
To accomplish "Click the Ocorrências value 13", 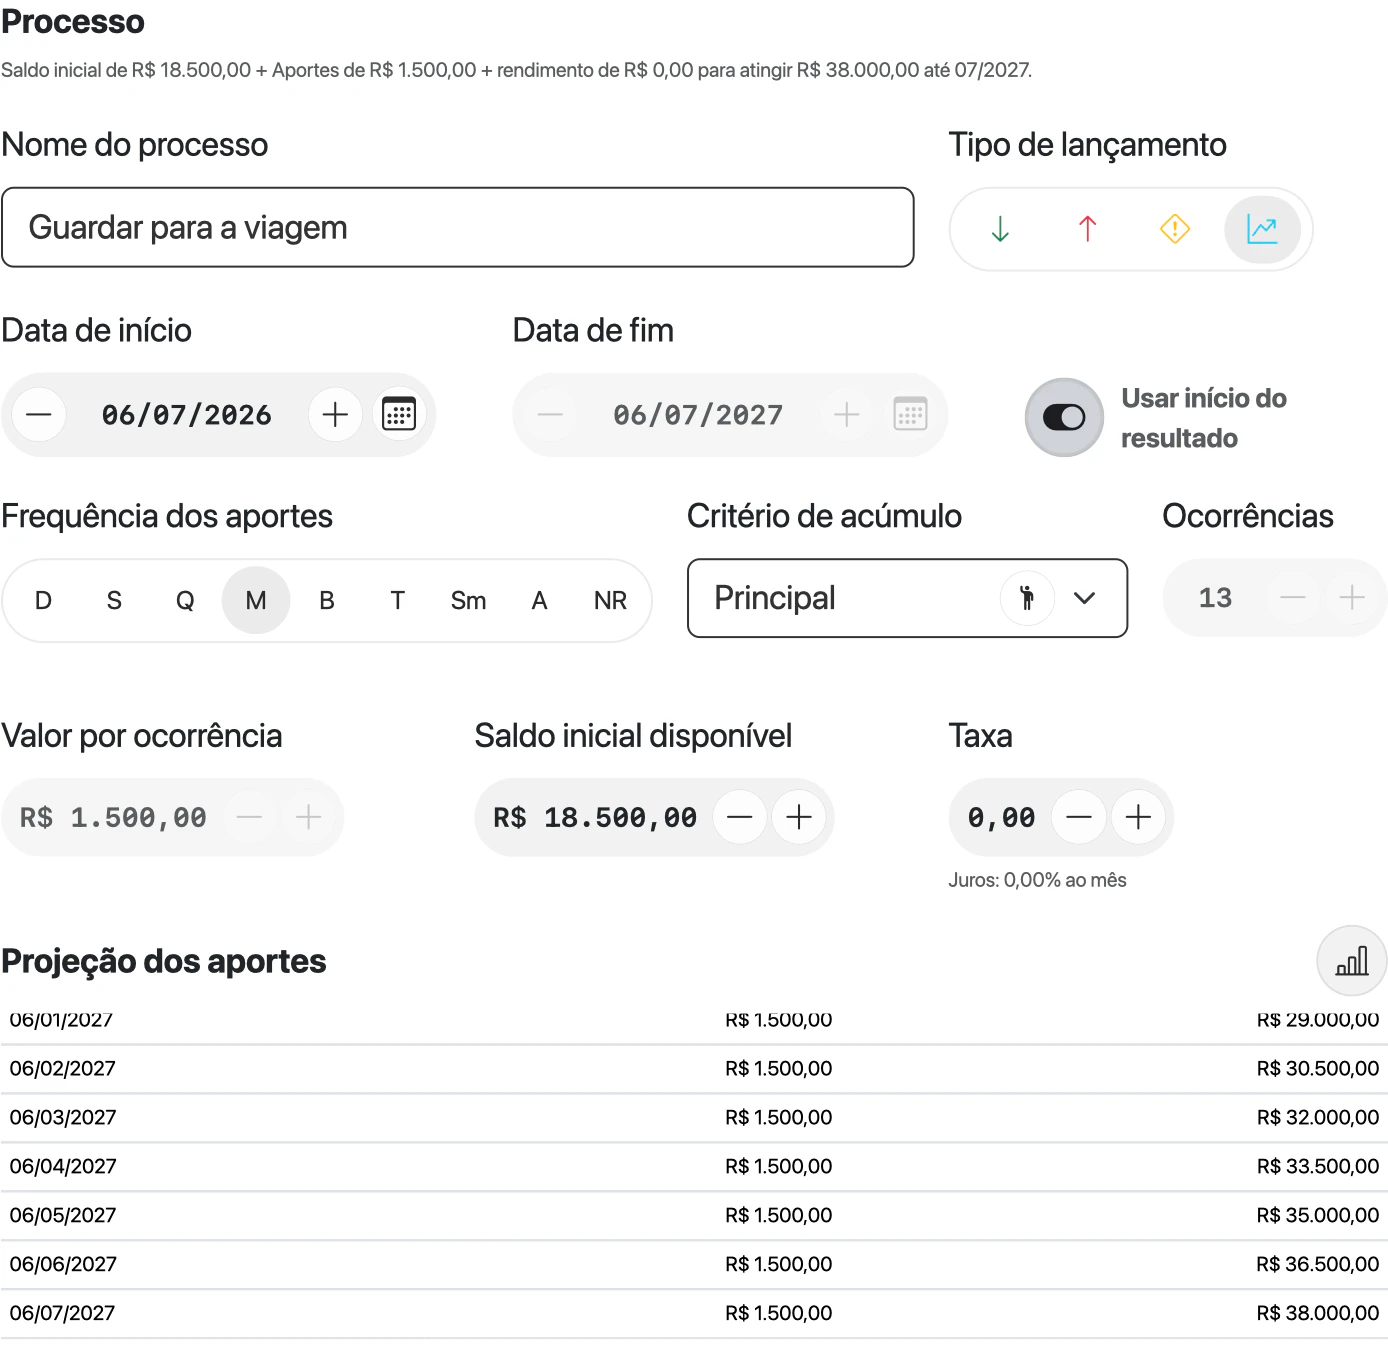I will point(1215,598).
